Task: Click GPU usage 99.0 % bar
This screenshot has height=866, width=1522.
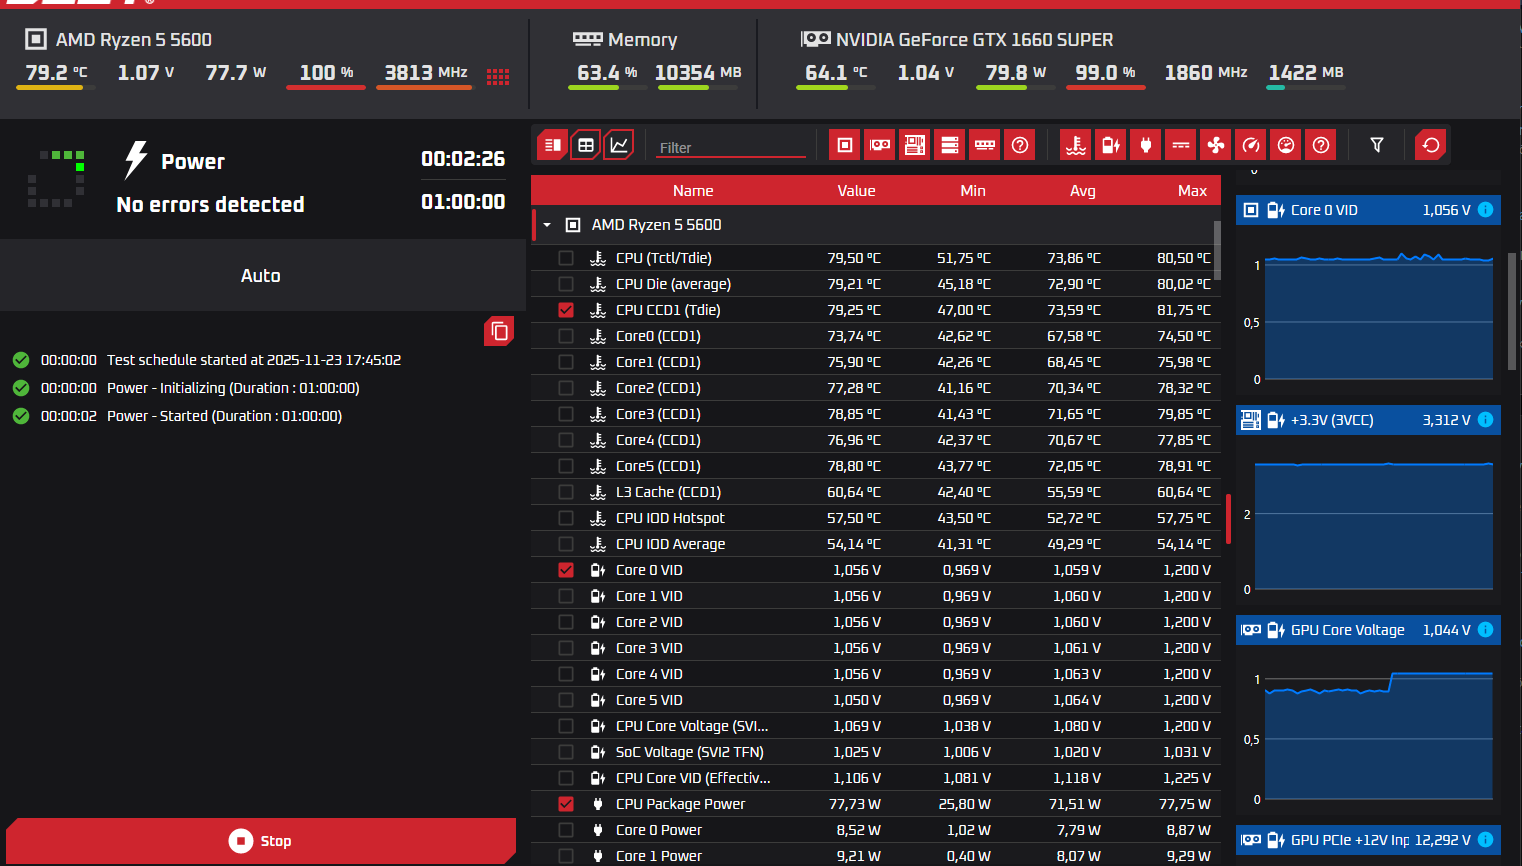Action: 1105,87
